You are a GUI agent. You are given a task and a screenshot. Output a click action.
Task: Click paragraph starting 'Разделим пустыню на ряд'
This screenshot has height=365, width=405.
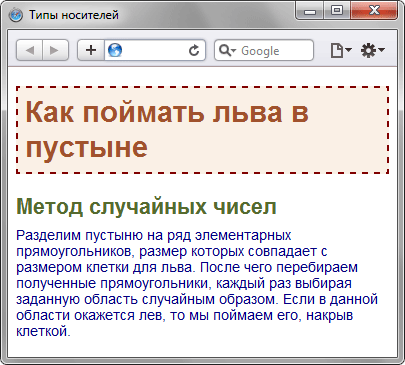(x=197, y=283)
